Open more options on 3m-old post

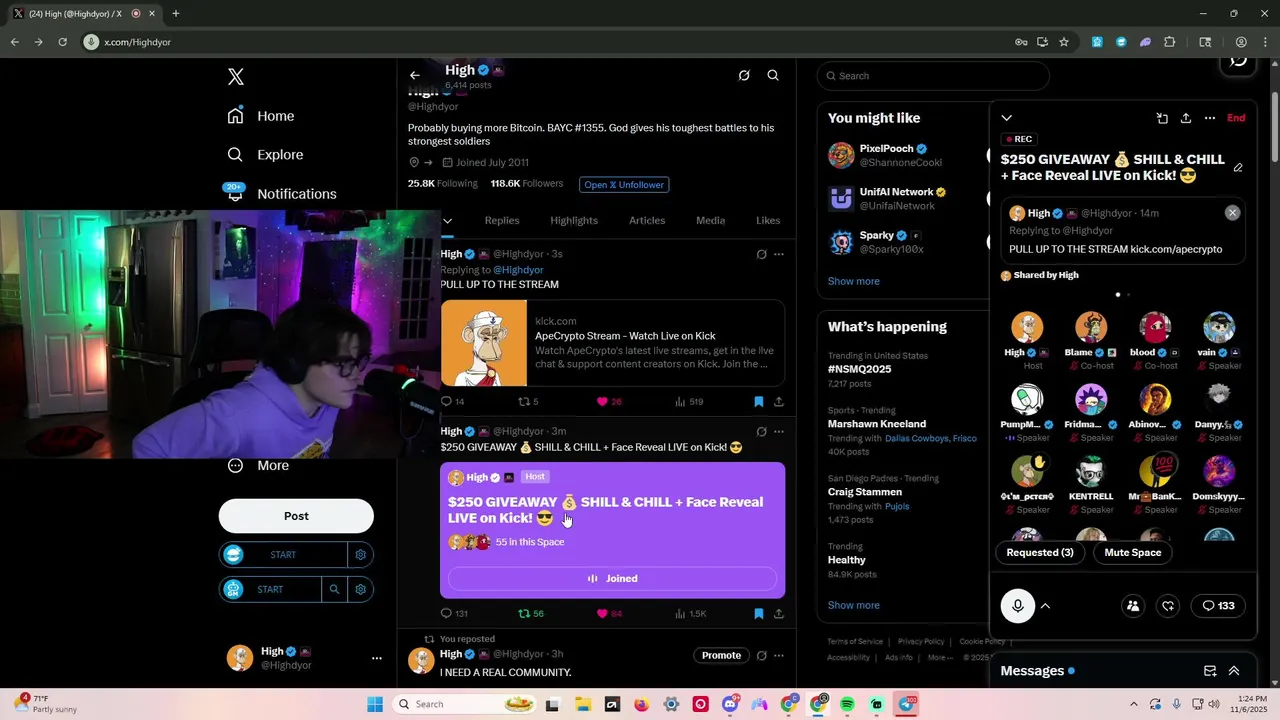[779, 432]
